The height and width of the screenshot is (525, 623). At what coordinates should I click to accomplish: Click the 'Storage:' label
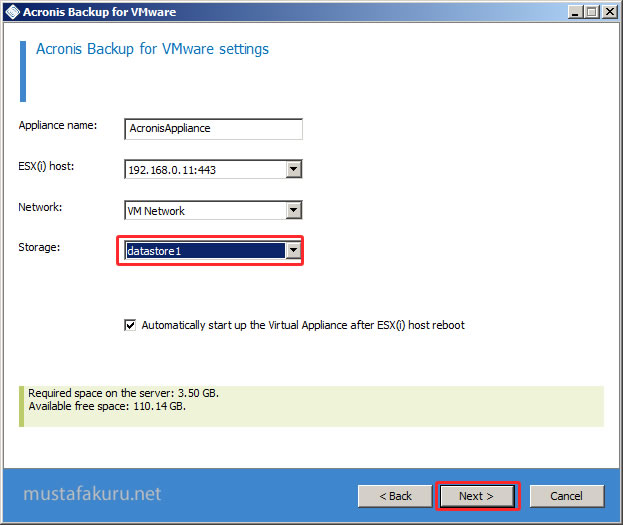click(39, 247)
